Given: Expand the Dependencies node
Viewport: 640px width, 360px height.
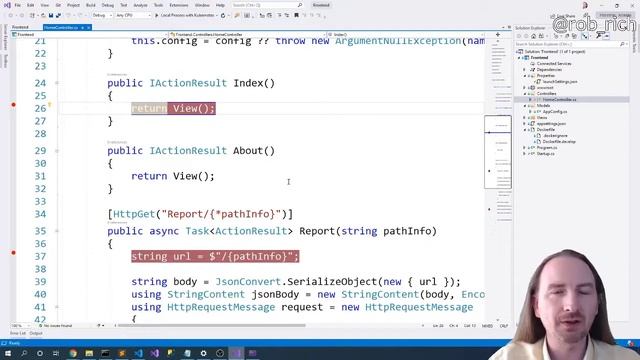Looking at the screenshot, I should pos(524,70).
